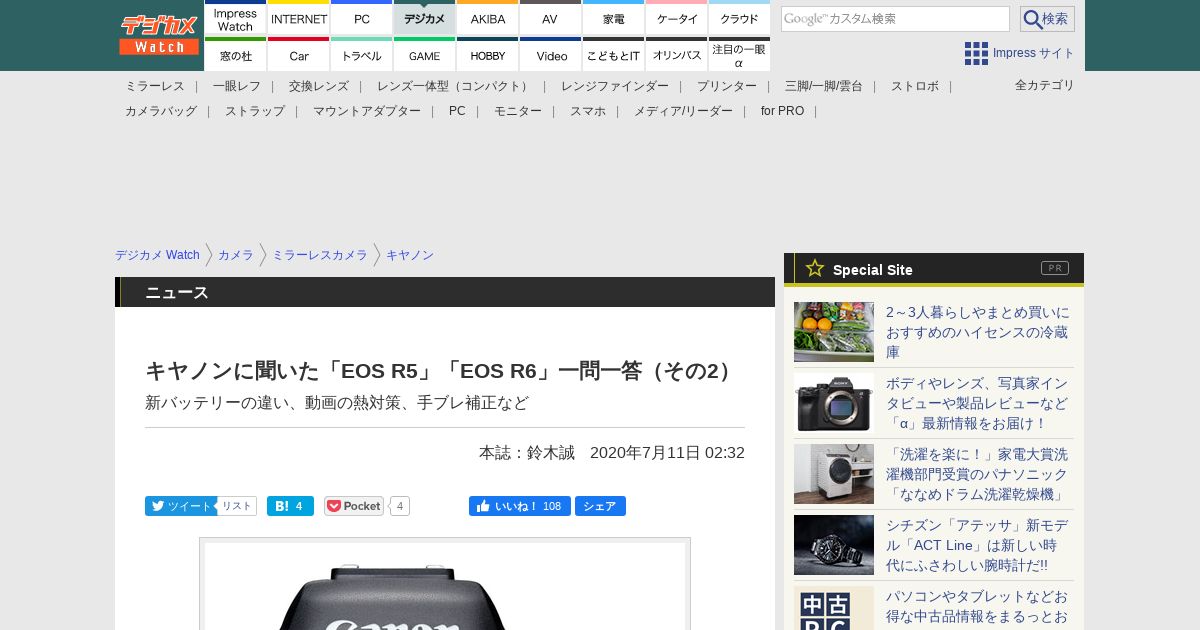Open the Citizen watch thumbnail
1200x630 pixels.
834,545
